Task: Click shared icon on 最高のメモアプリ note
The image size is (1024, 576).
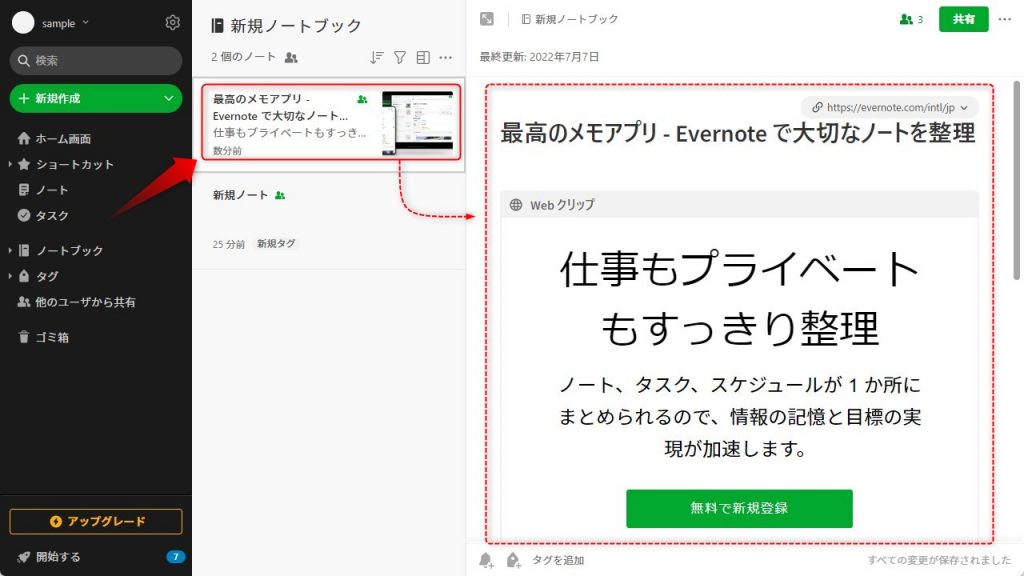Action: (362, 99)
